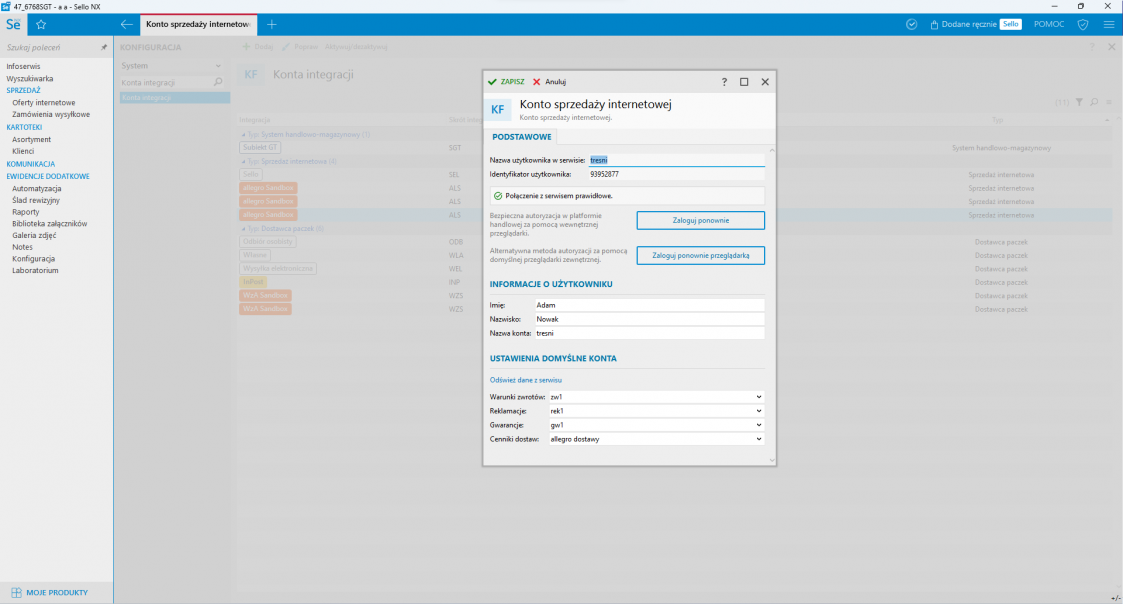Expand the Warunki zwrotów dropdown

(x=759, y=397)
